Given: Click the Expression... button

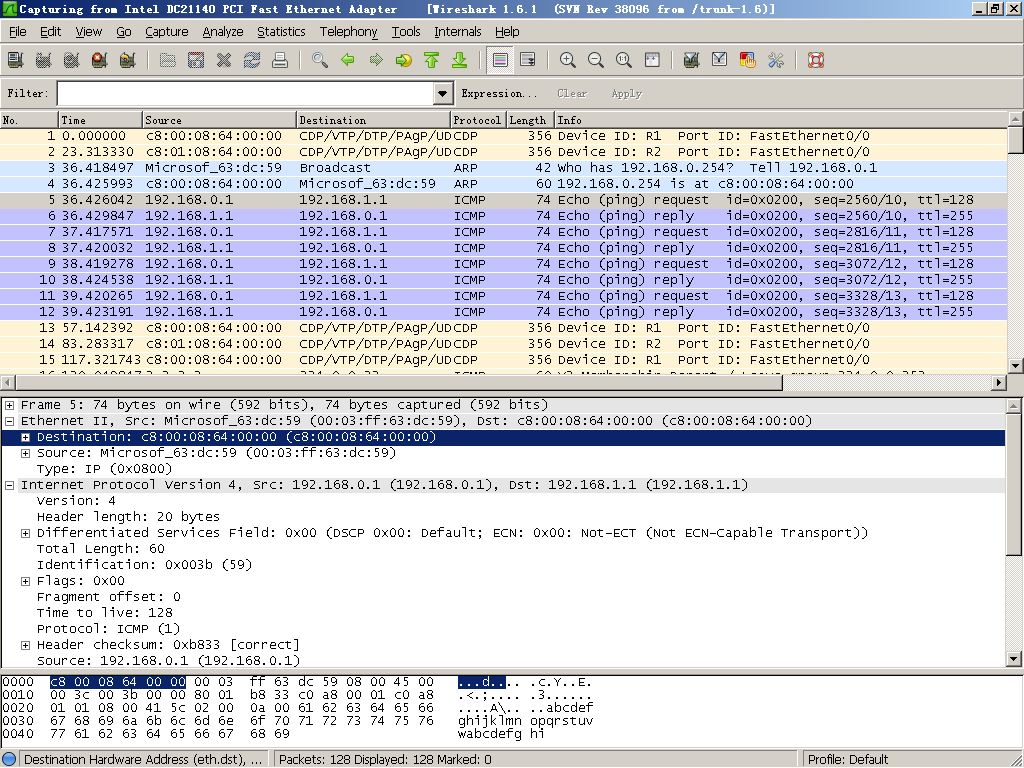Looking at the screenshot, I should tap(499, 93).
